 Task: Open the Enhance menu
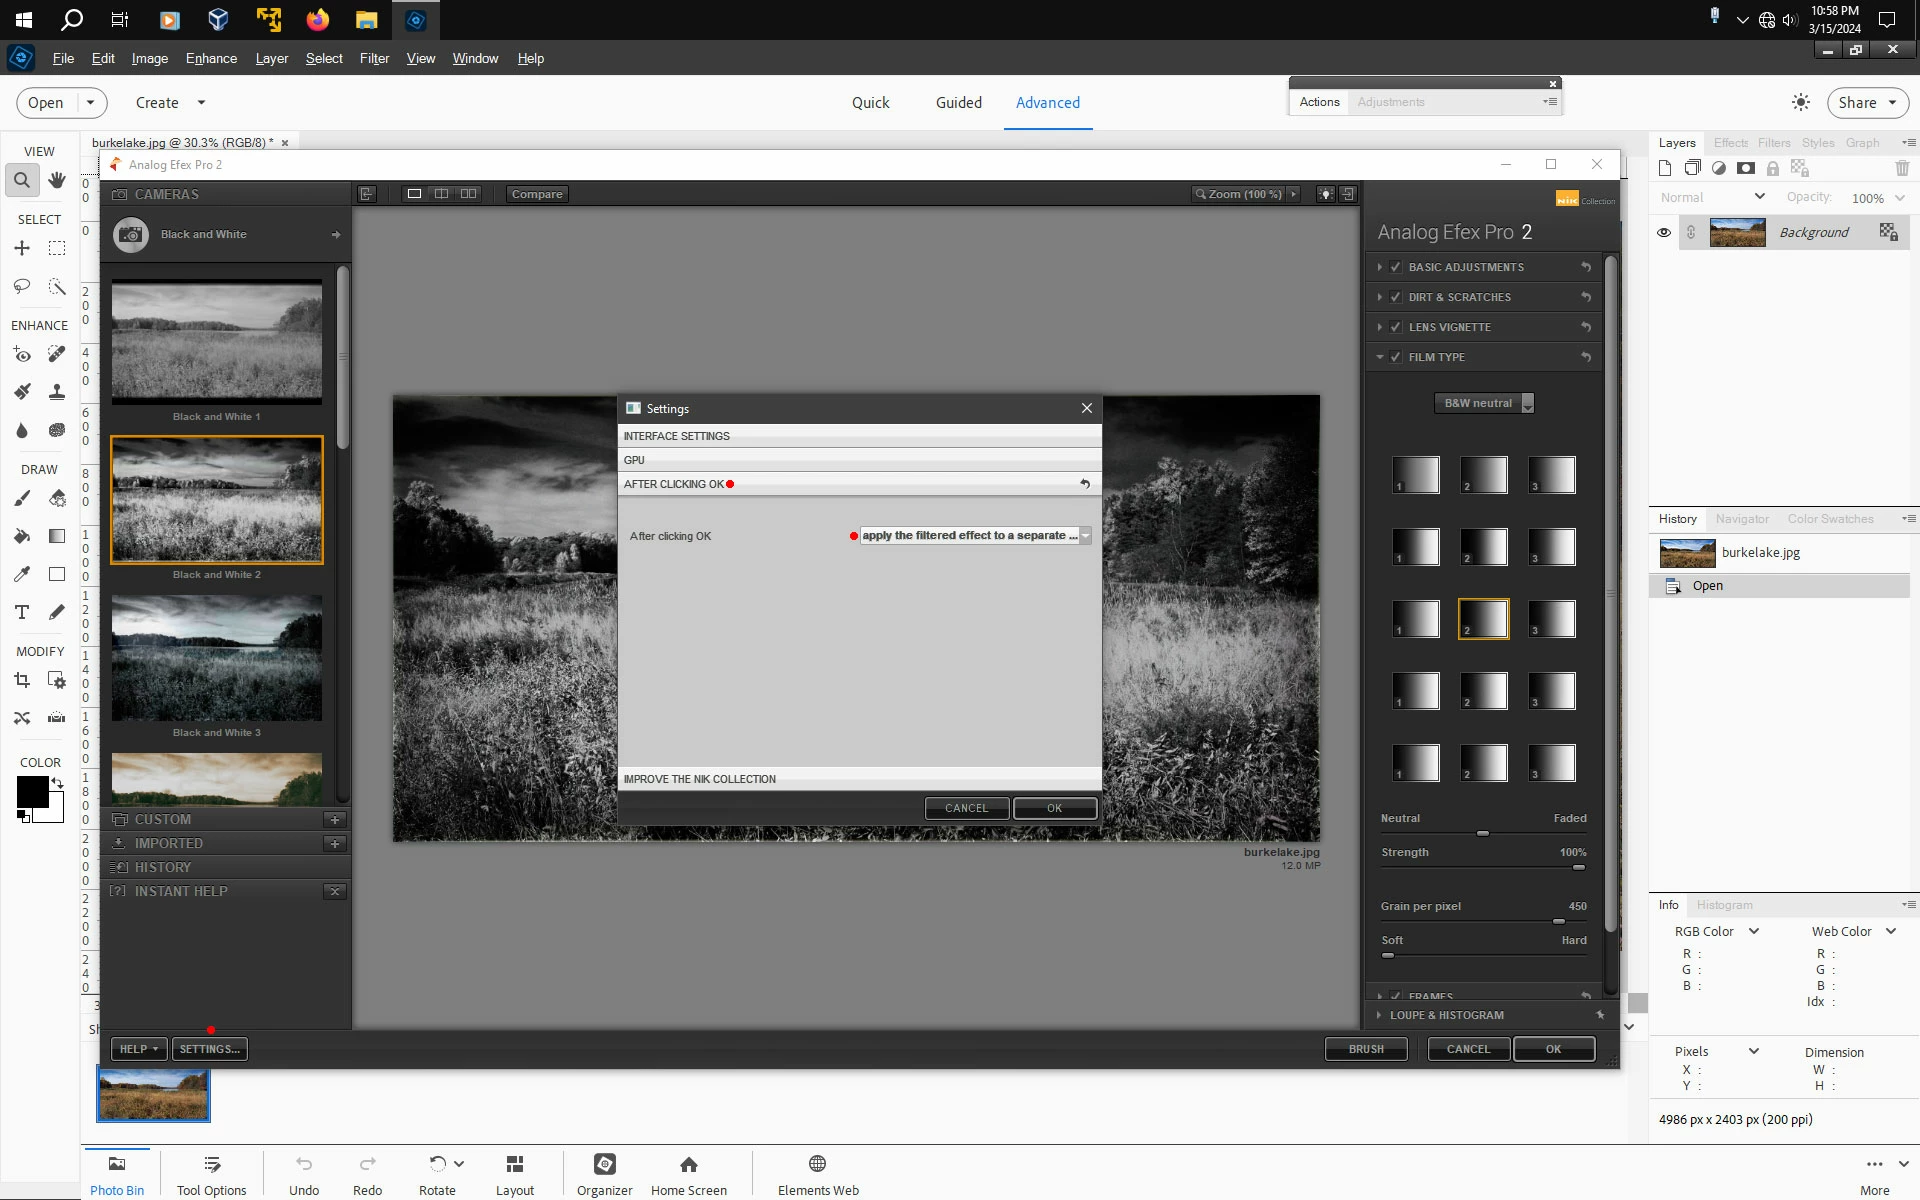(x=211, y=58)
